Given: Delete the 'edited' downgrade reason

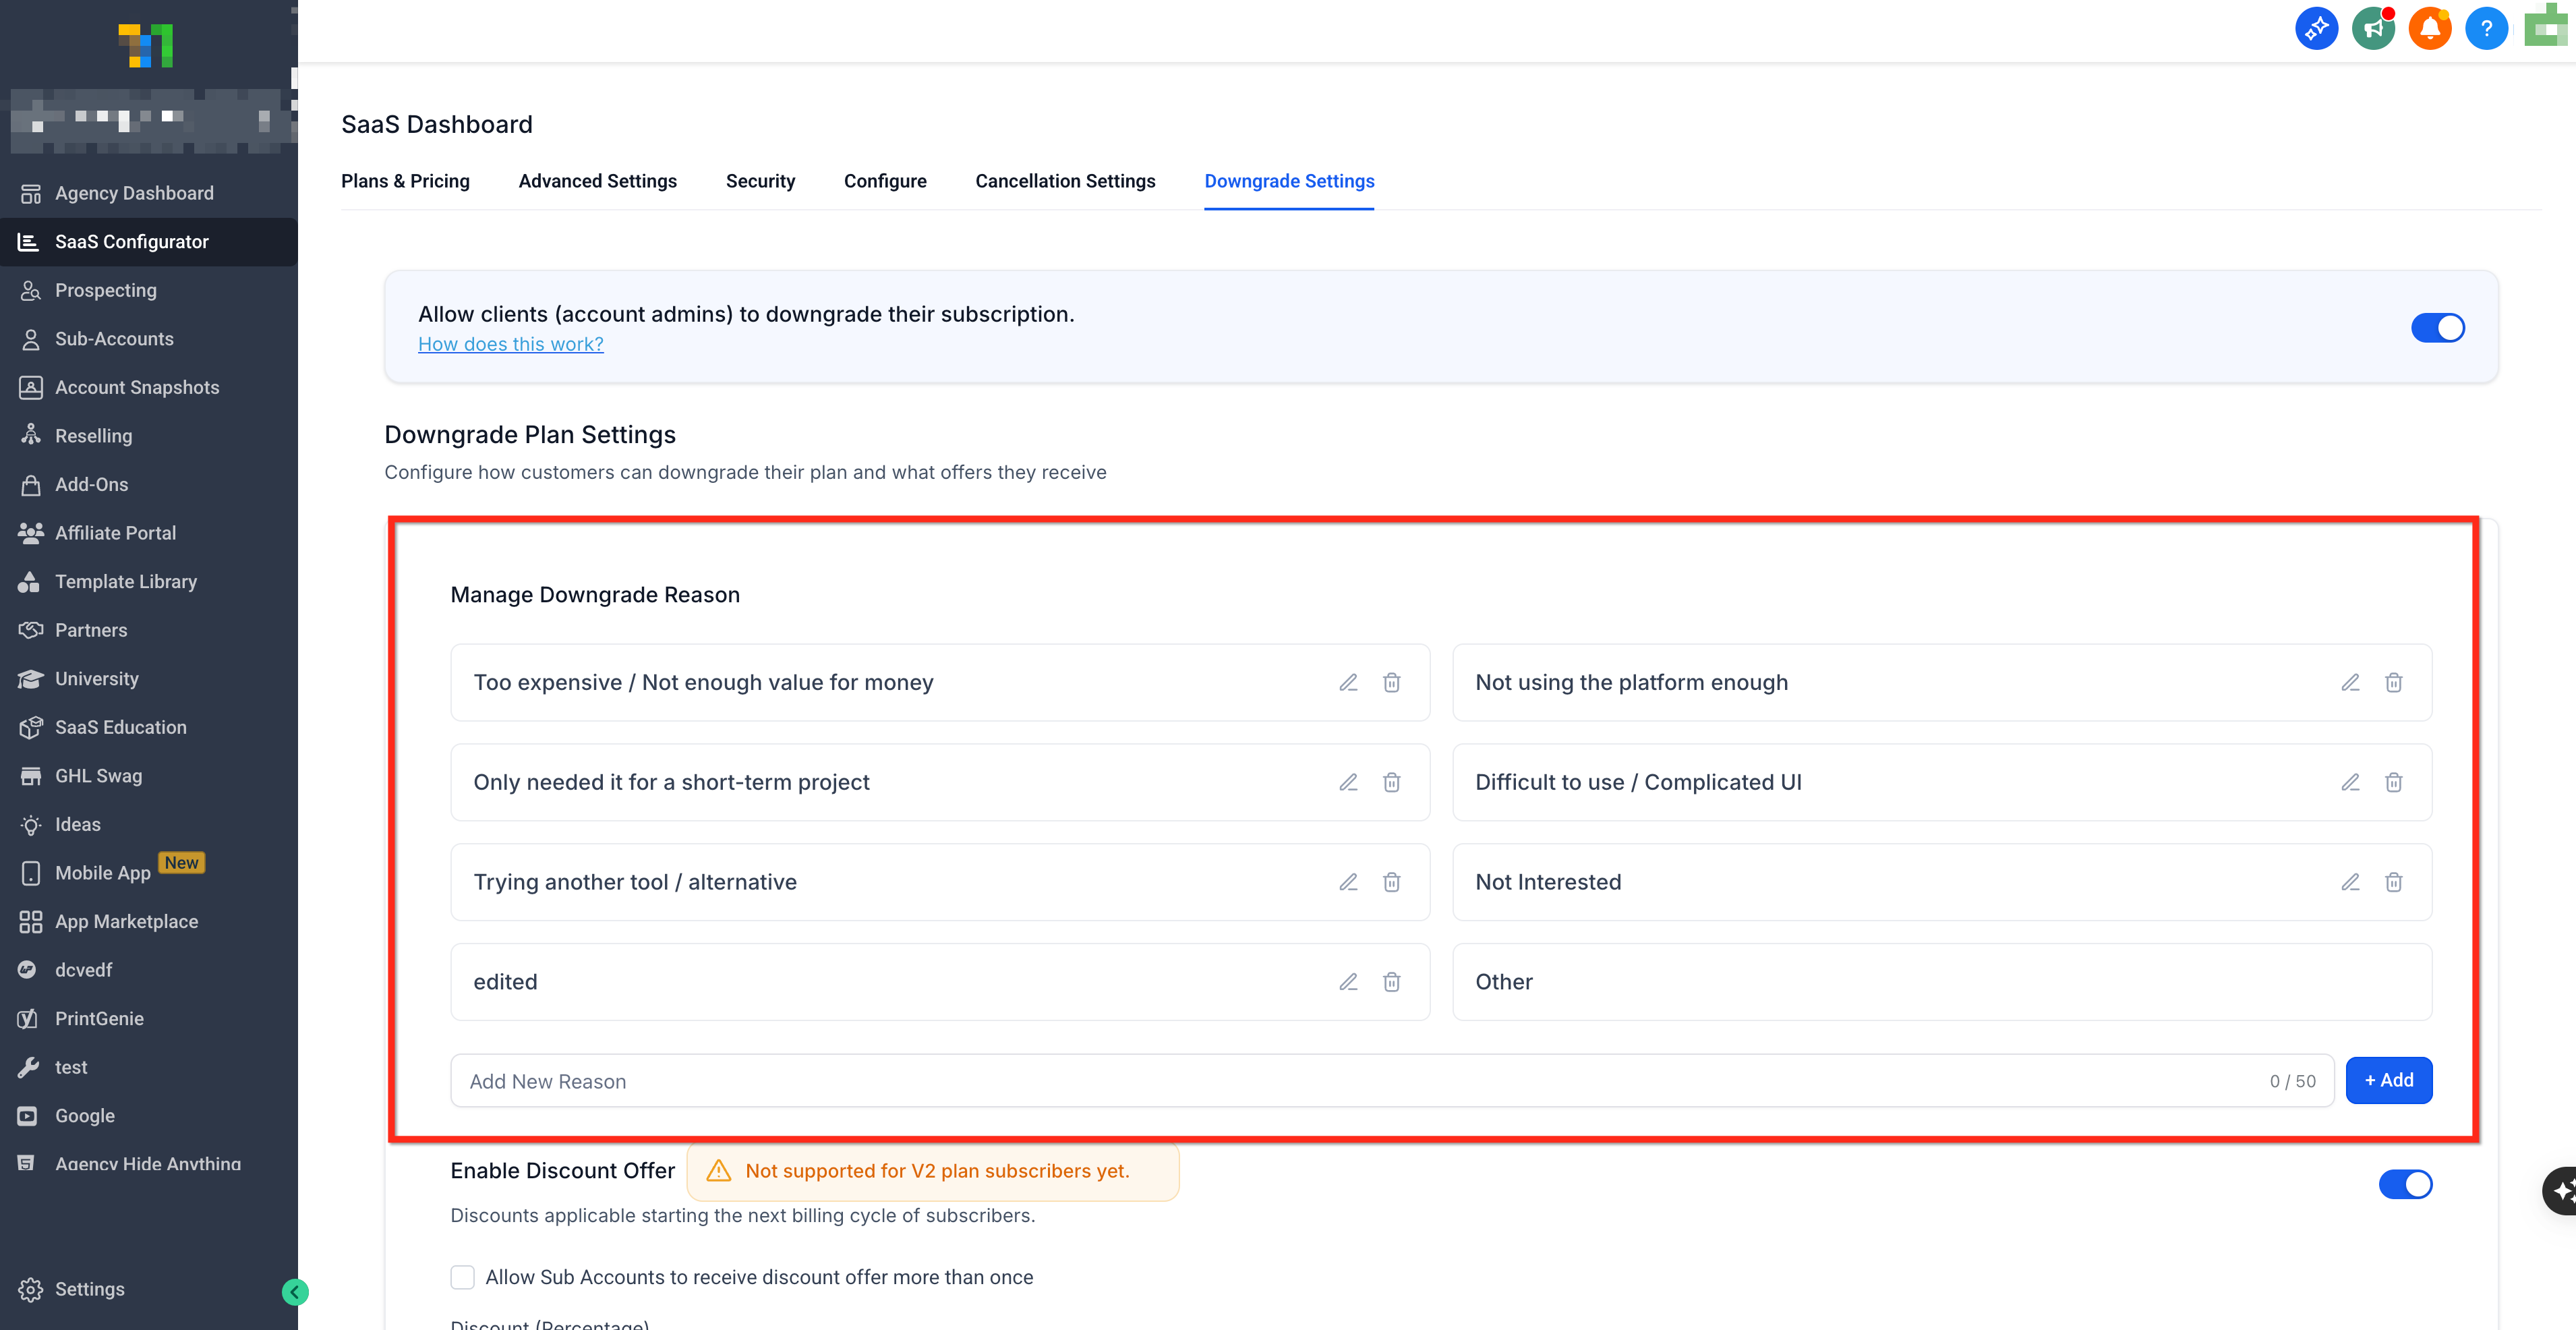Looking at the screenshot, I should tap(1391, 982).
